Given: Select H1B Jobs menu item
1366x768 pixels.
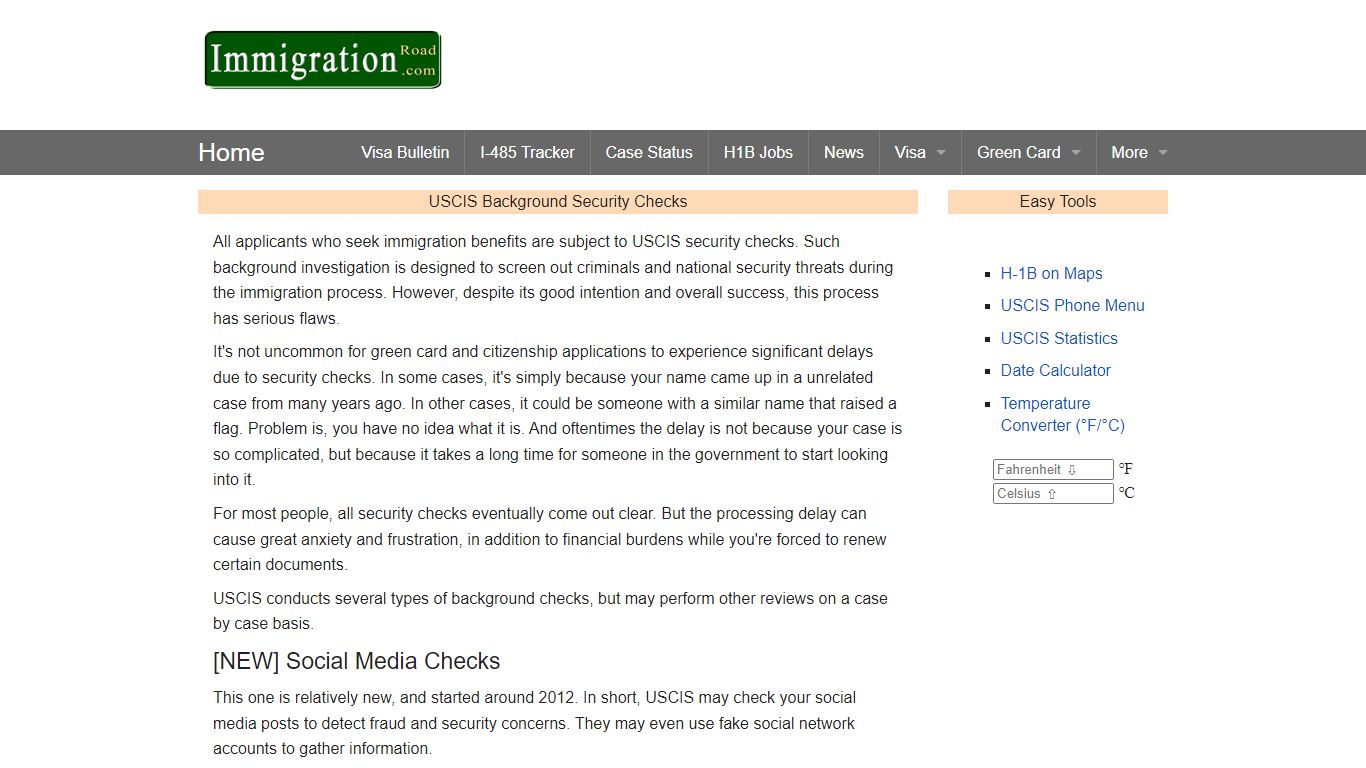Looking at the screenshot, I should pos(758,152).
